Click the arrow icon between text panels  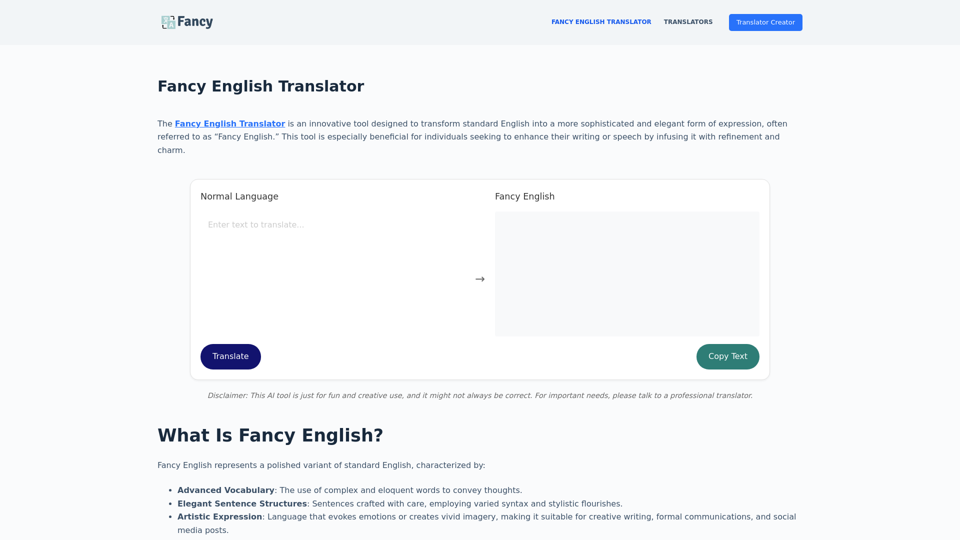[x=480, y=279]
